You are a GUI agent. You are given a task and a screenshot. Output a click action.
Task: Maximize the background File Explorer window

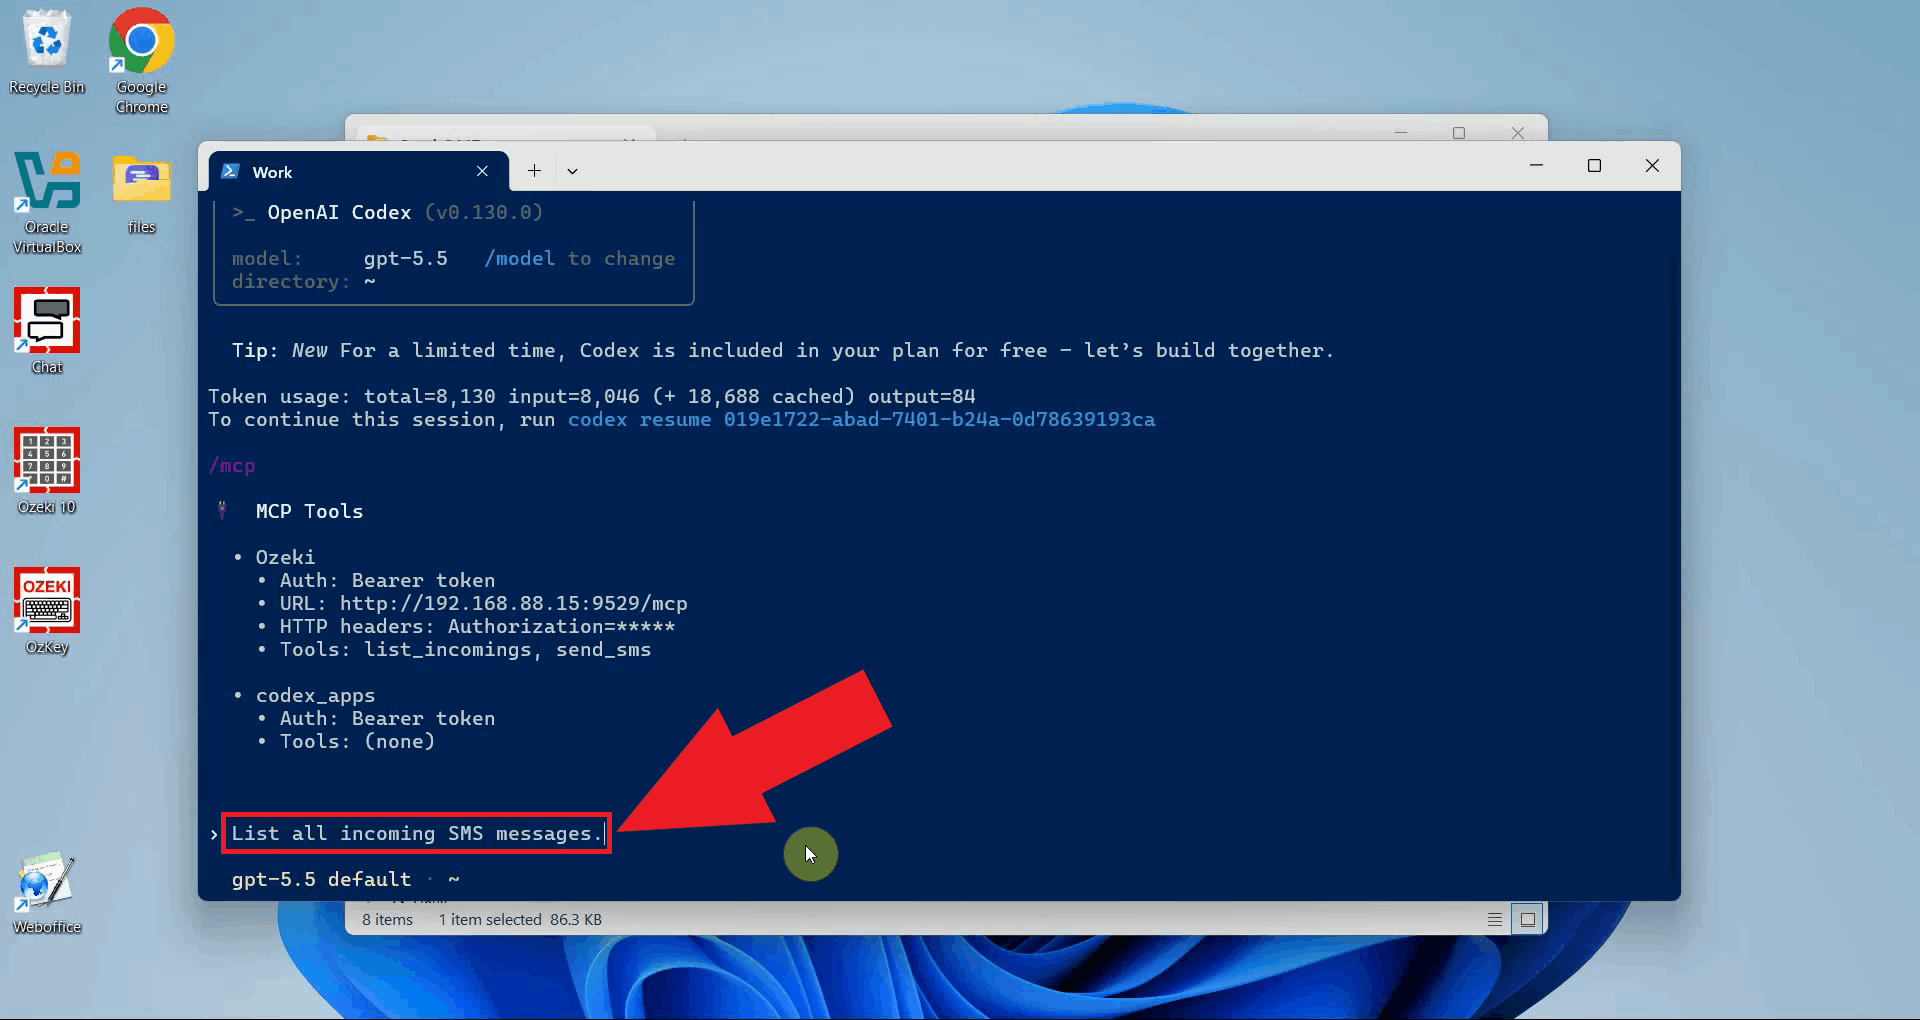(1459, 132)
